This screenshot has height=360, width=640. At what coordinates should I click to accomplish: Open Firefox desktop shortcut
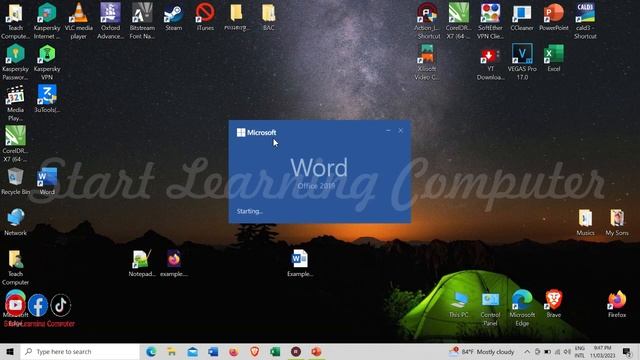click(x=617, y=304)
